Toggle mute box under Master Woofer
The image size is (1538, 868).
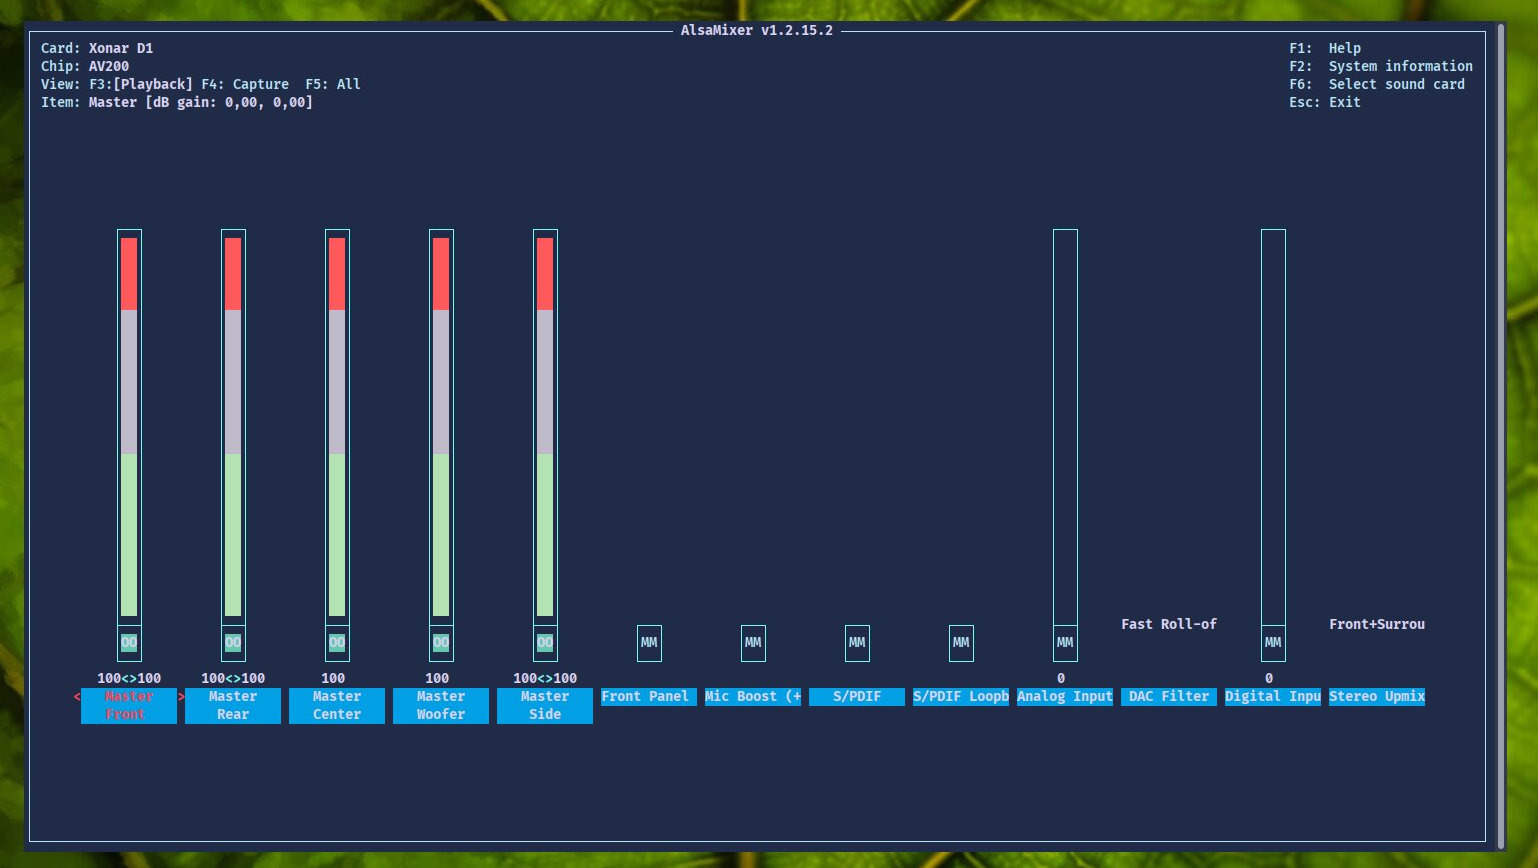441,643
